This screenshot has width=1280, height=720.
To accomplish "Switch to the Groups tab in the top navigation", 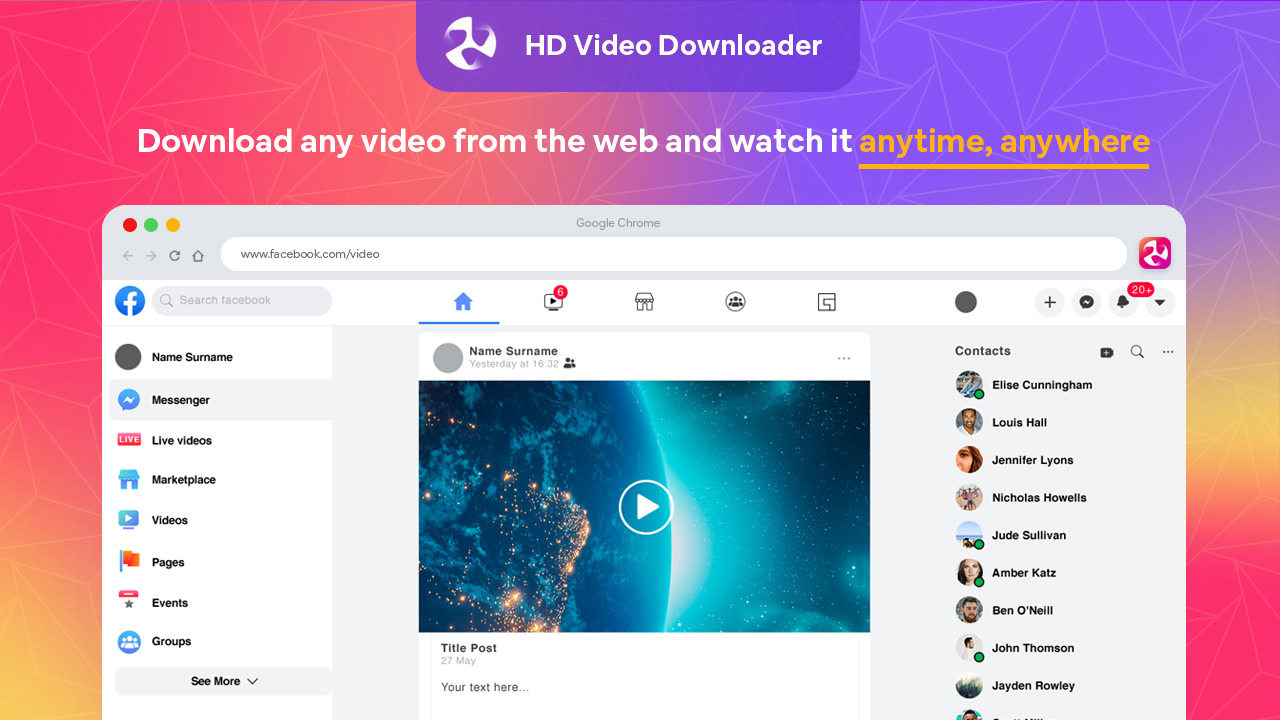I will pos(735,302).
